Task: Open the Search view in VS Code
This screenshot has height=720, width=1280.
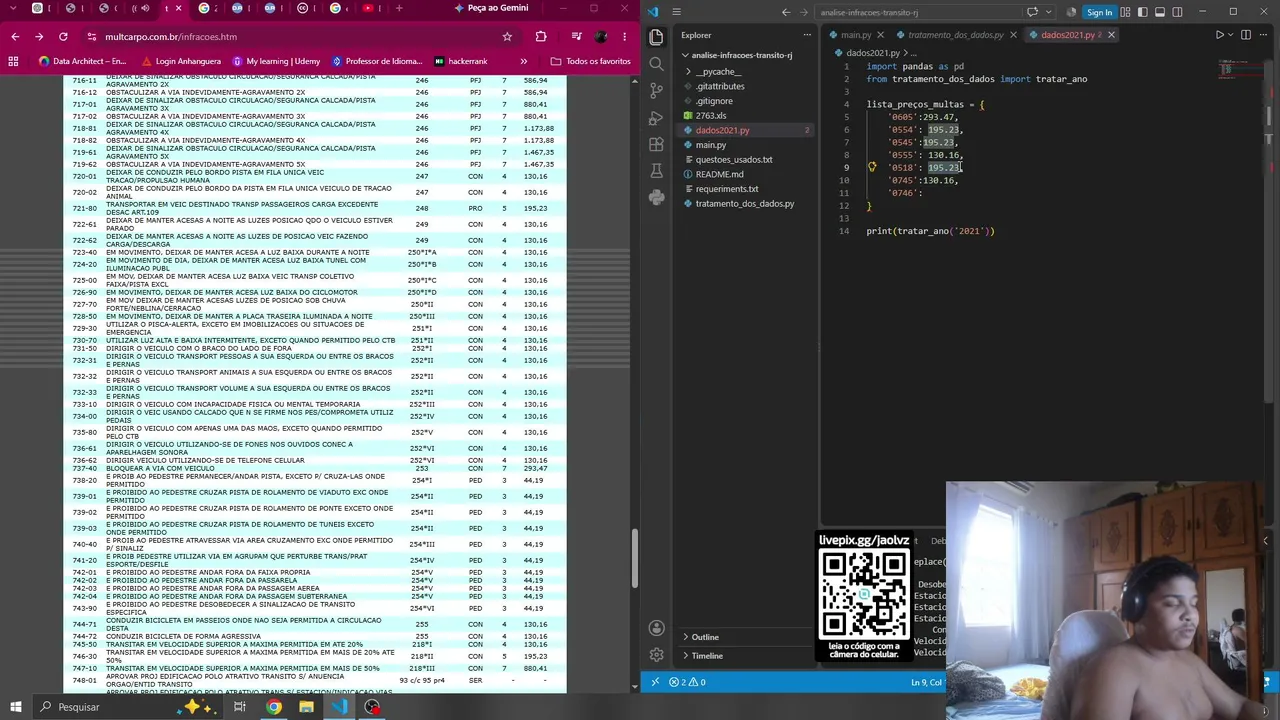Action: tap(656, 64)
